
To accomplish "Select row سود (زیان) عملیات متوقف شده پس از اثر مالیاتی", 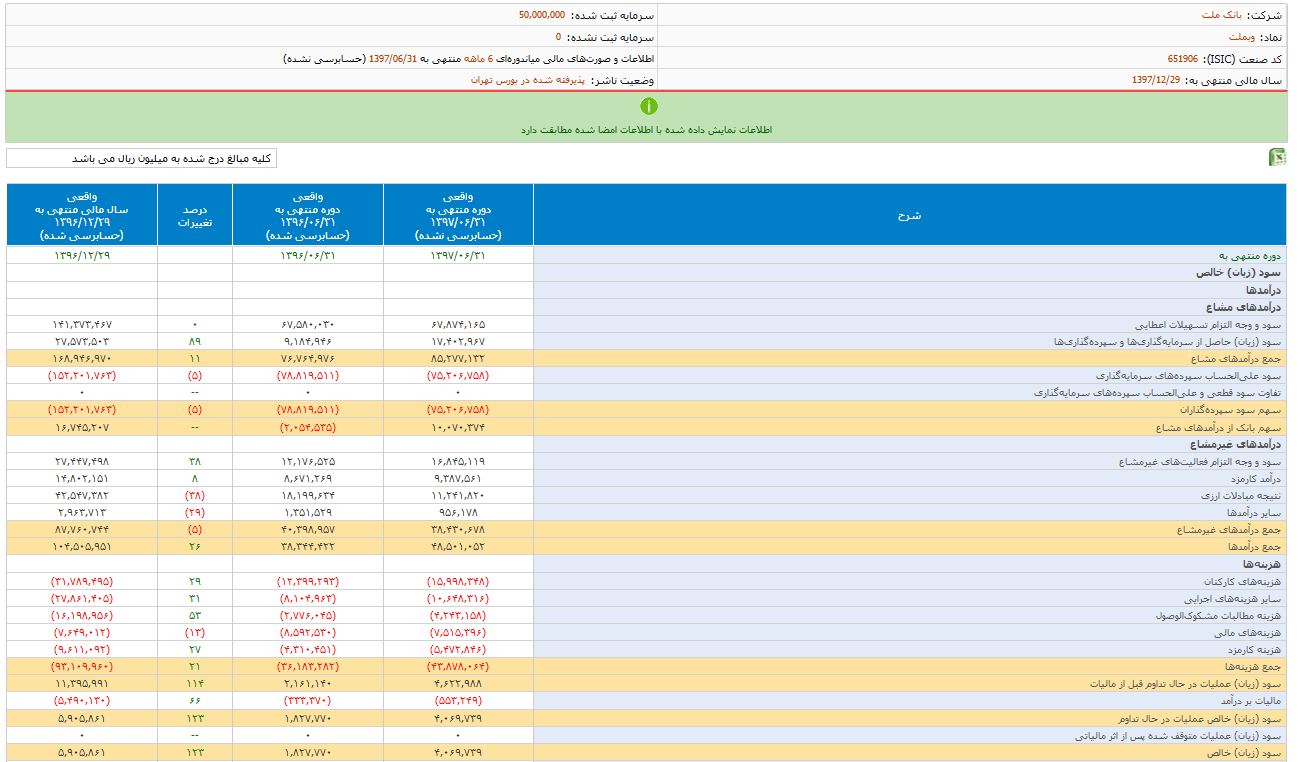I will [646, 735].
